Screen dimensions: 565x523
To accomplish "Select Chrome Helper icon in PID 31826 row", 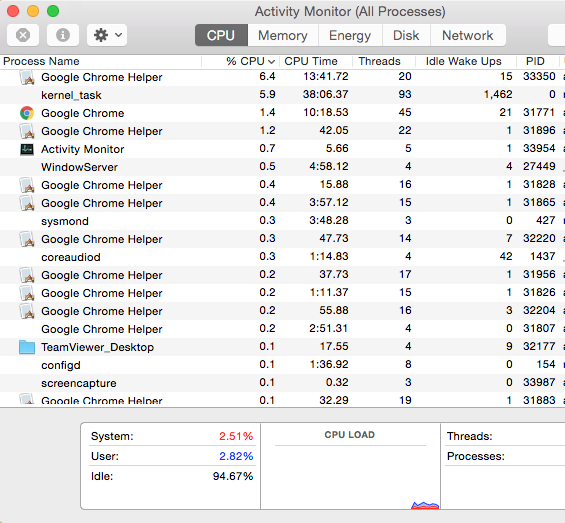I will click(x=27, y=293).
